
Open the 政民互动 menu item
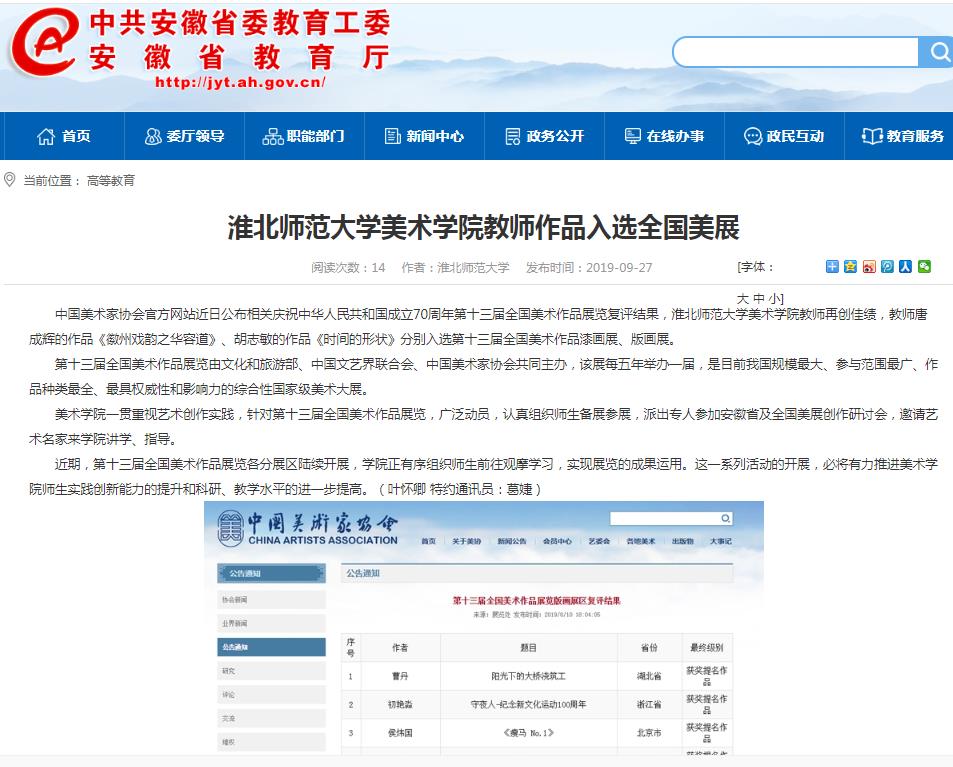[x=784, y=136]
